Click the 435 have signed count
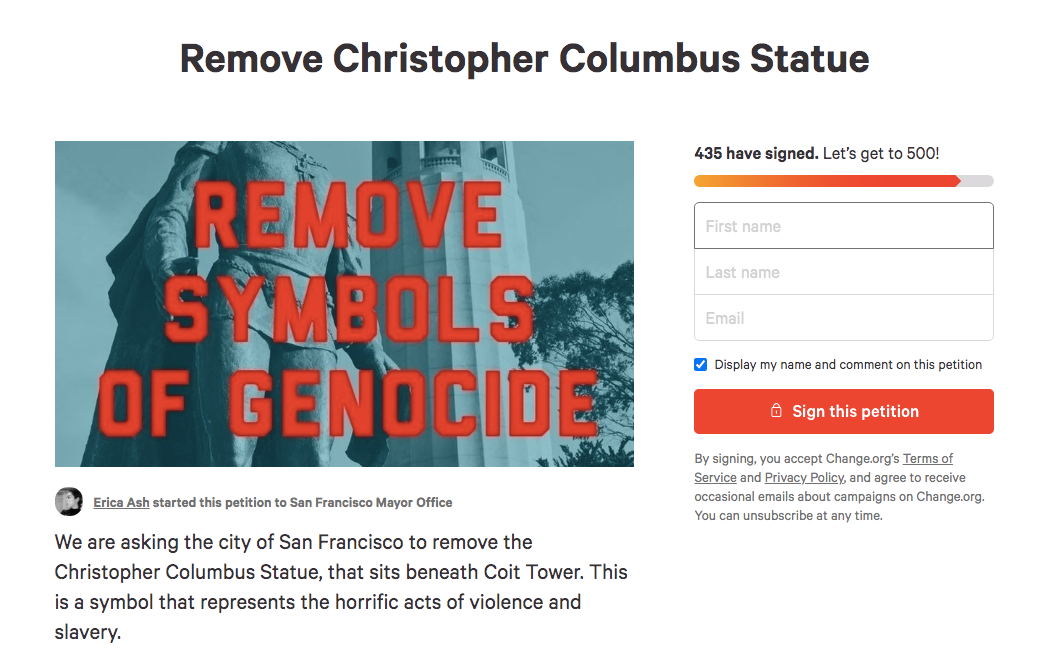Screen dimensions: 1050x648 (x=756, y=154)
